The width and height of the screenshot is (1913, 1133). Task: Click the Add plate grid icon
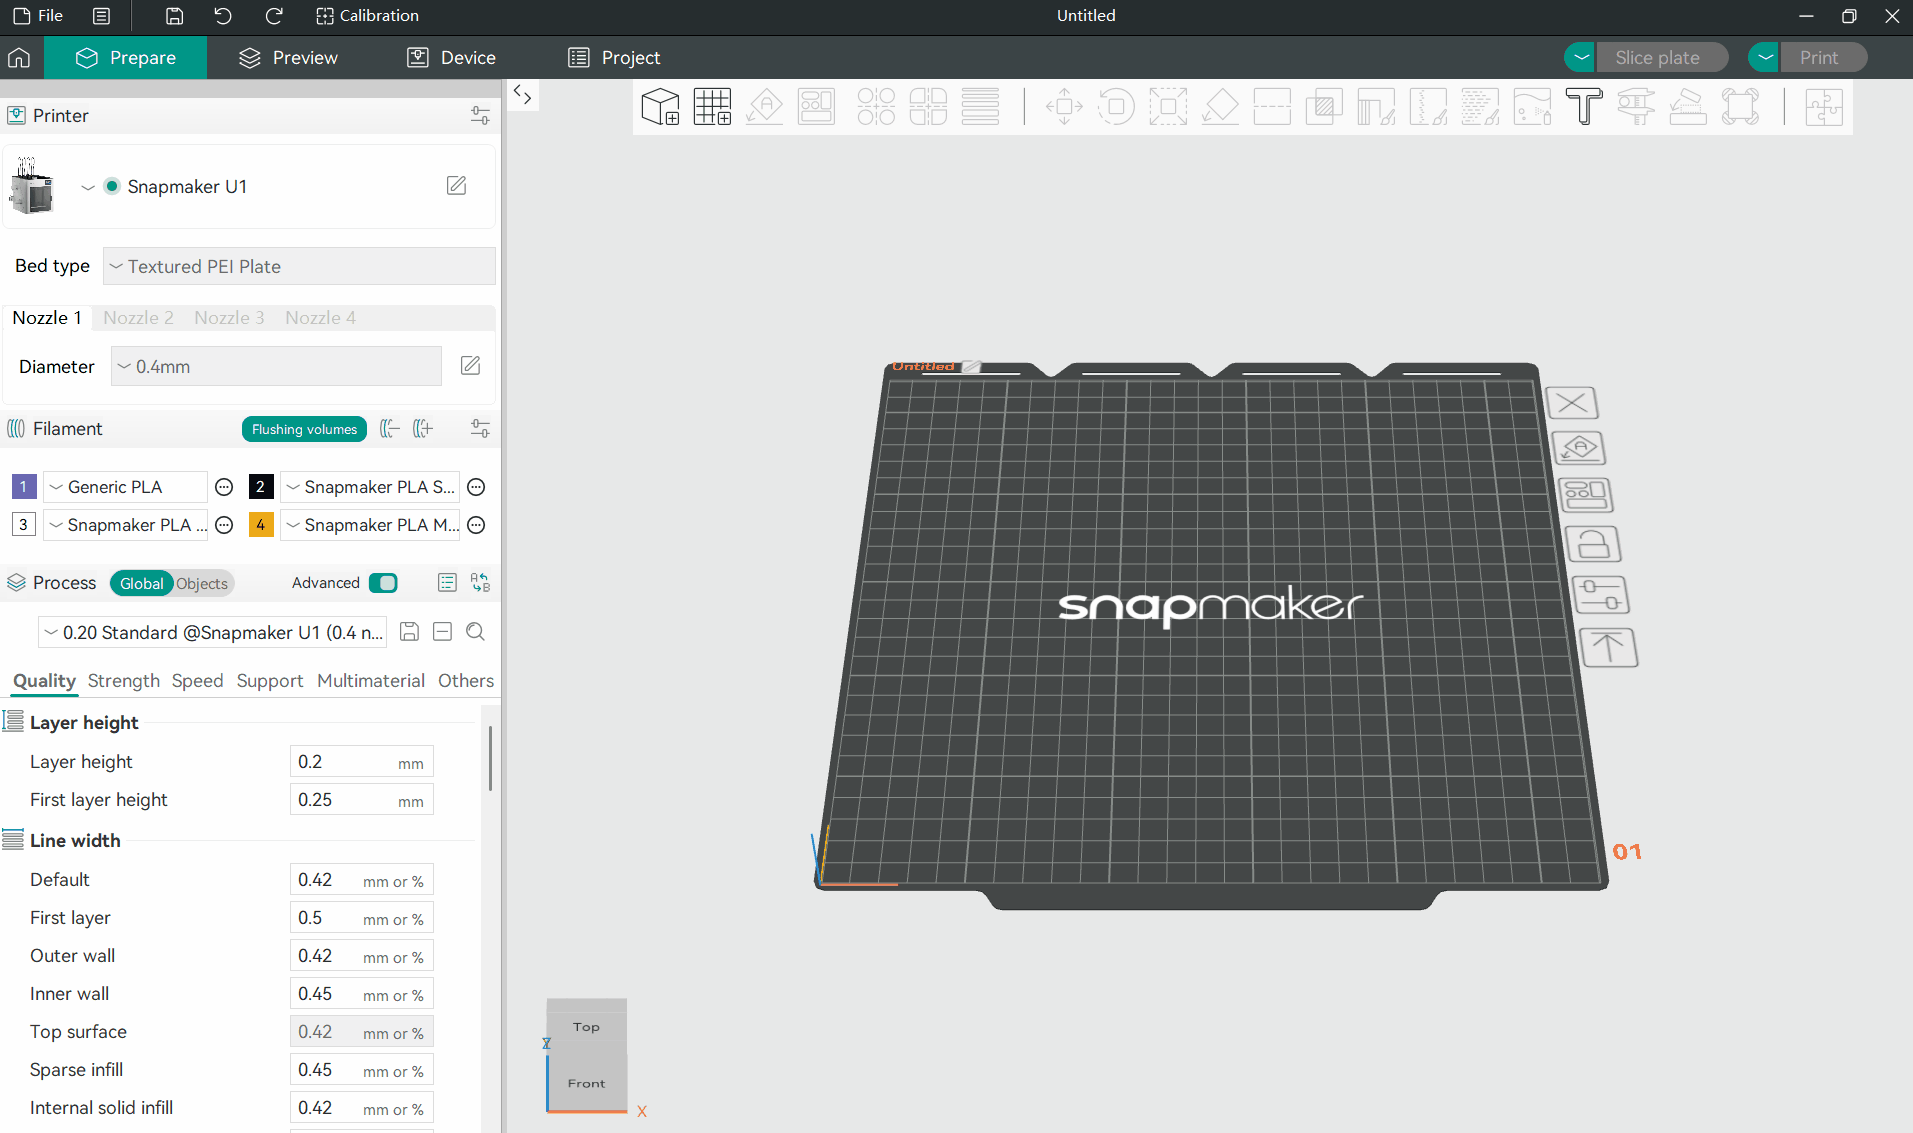(712, 107)
